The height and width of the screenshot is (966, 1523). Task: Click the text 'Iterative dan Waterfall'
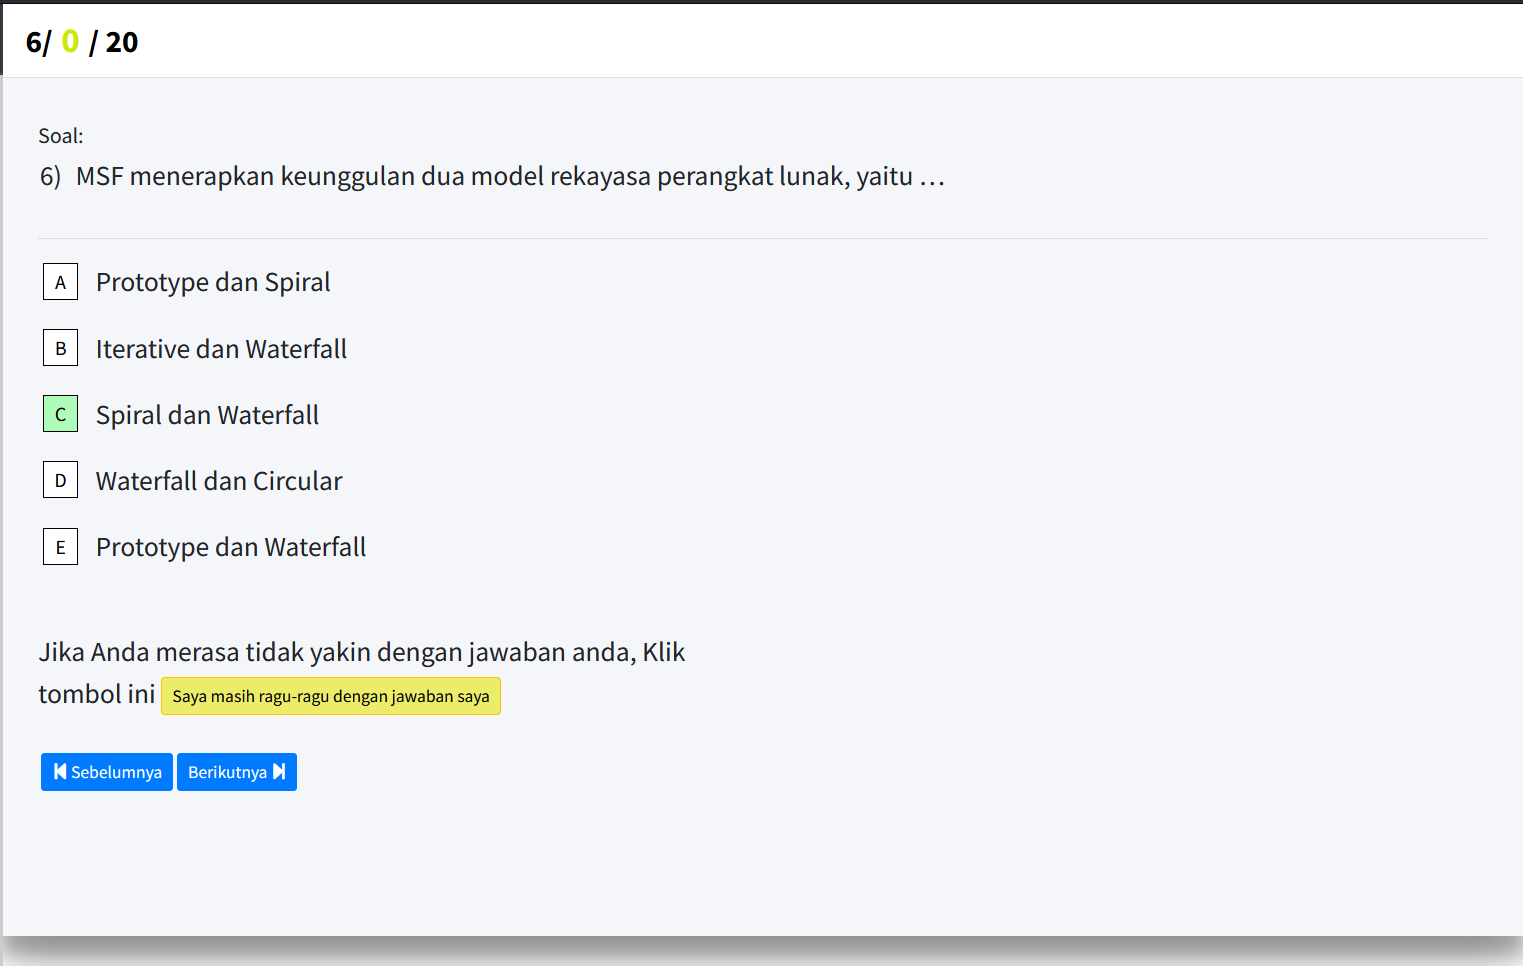[221, 349]
